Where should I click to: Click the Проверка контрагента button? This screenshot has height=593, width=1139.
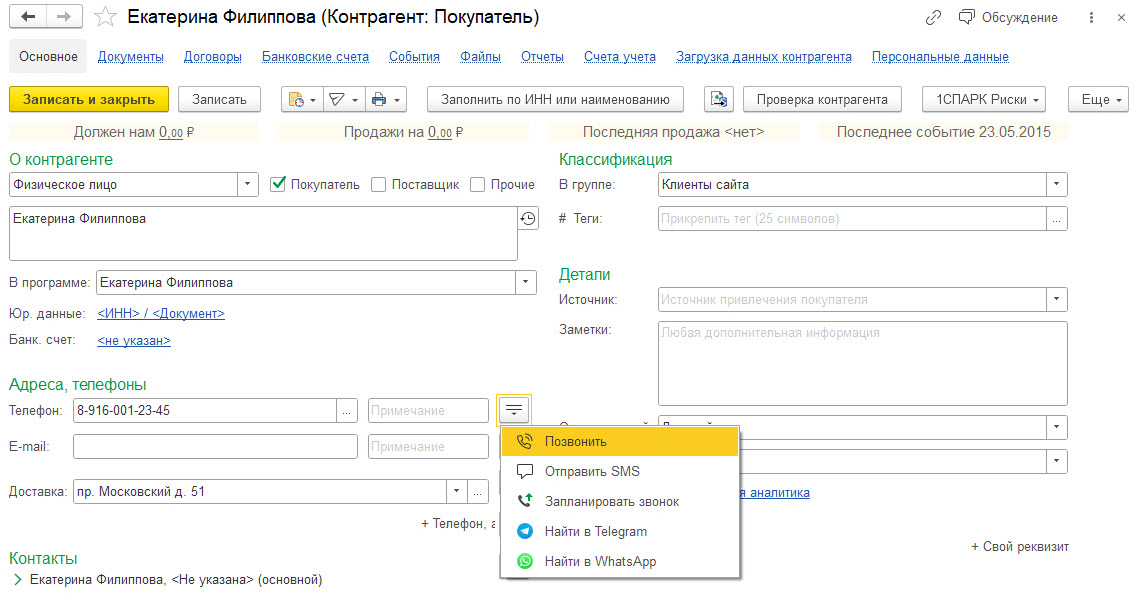[x=822, y=100]
